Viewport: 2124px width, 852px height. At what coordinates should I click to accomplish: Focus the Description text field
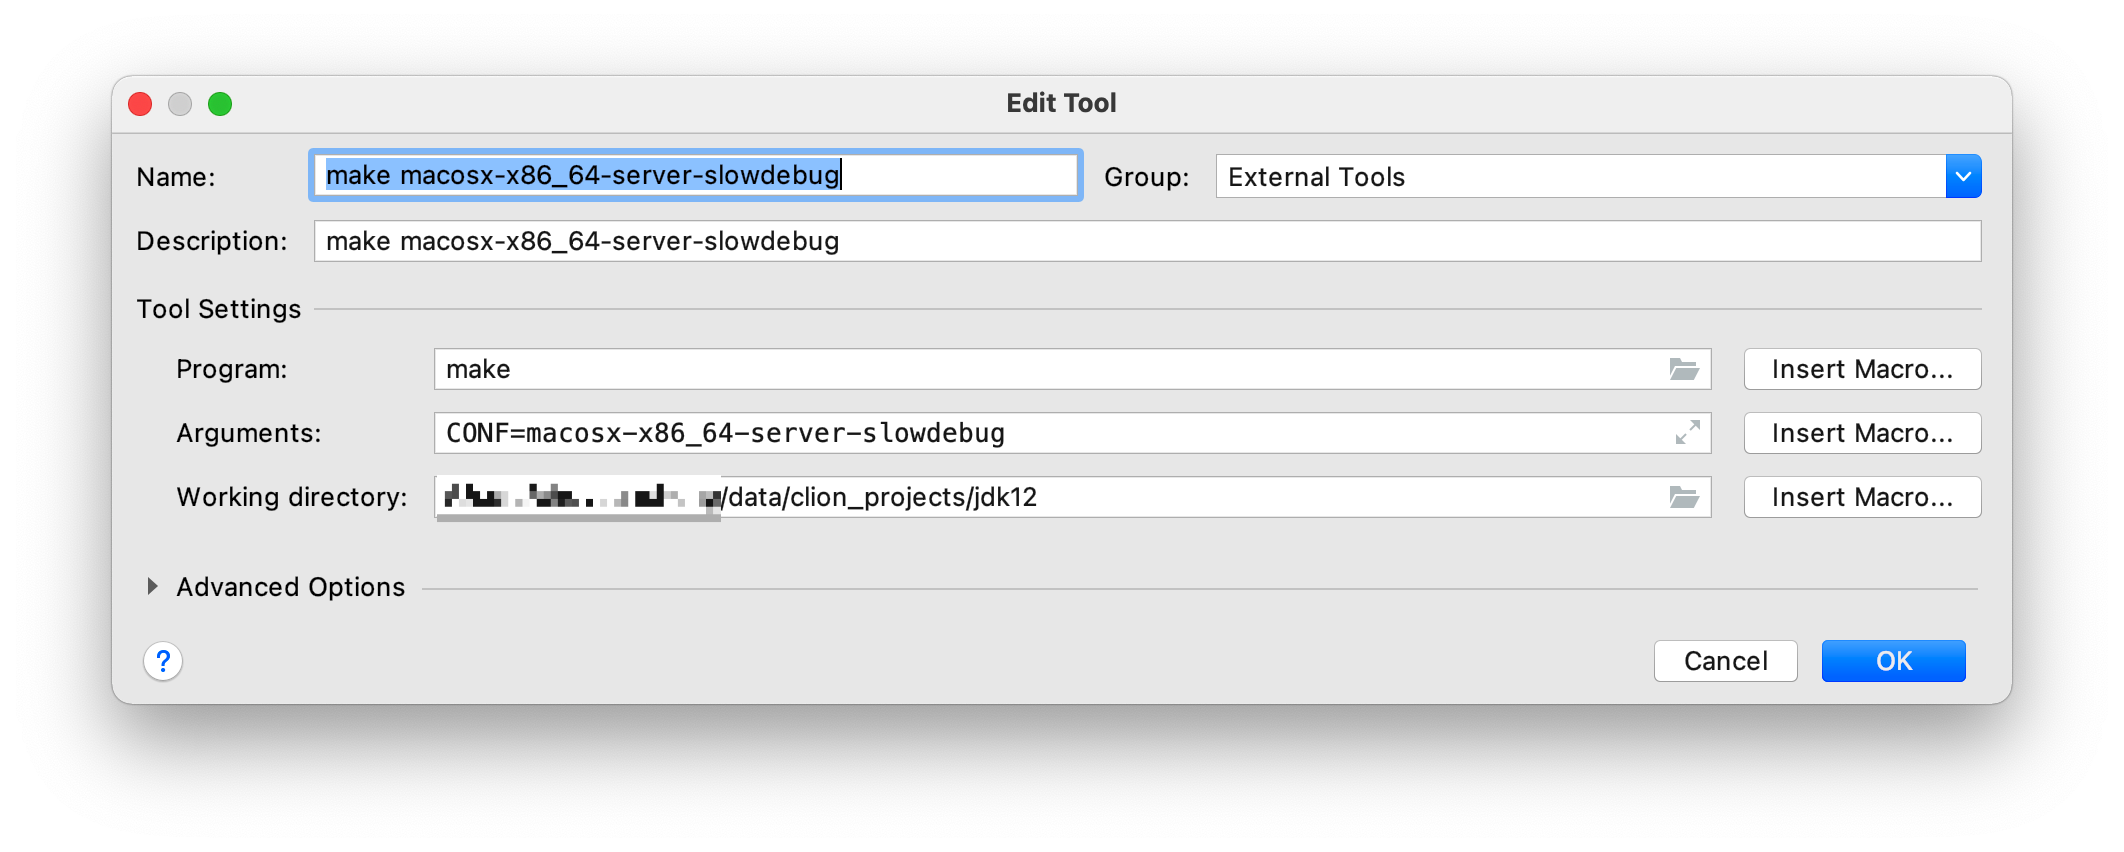pyautogui.click(x=1147, y=241)
